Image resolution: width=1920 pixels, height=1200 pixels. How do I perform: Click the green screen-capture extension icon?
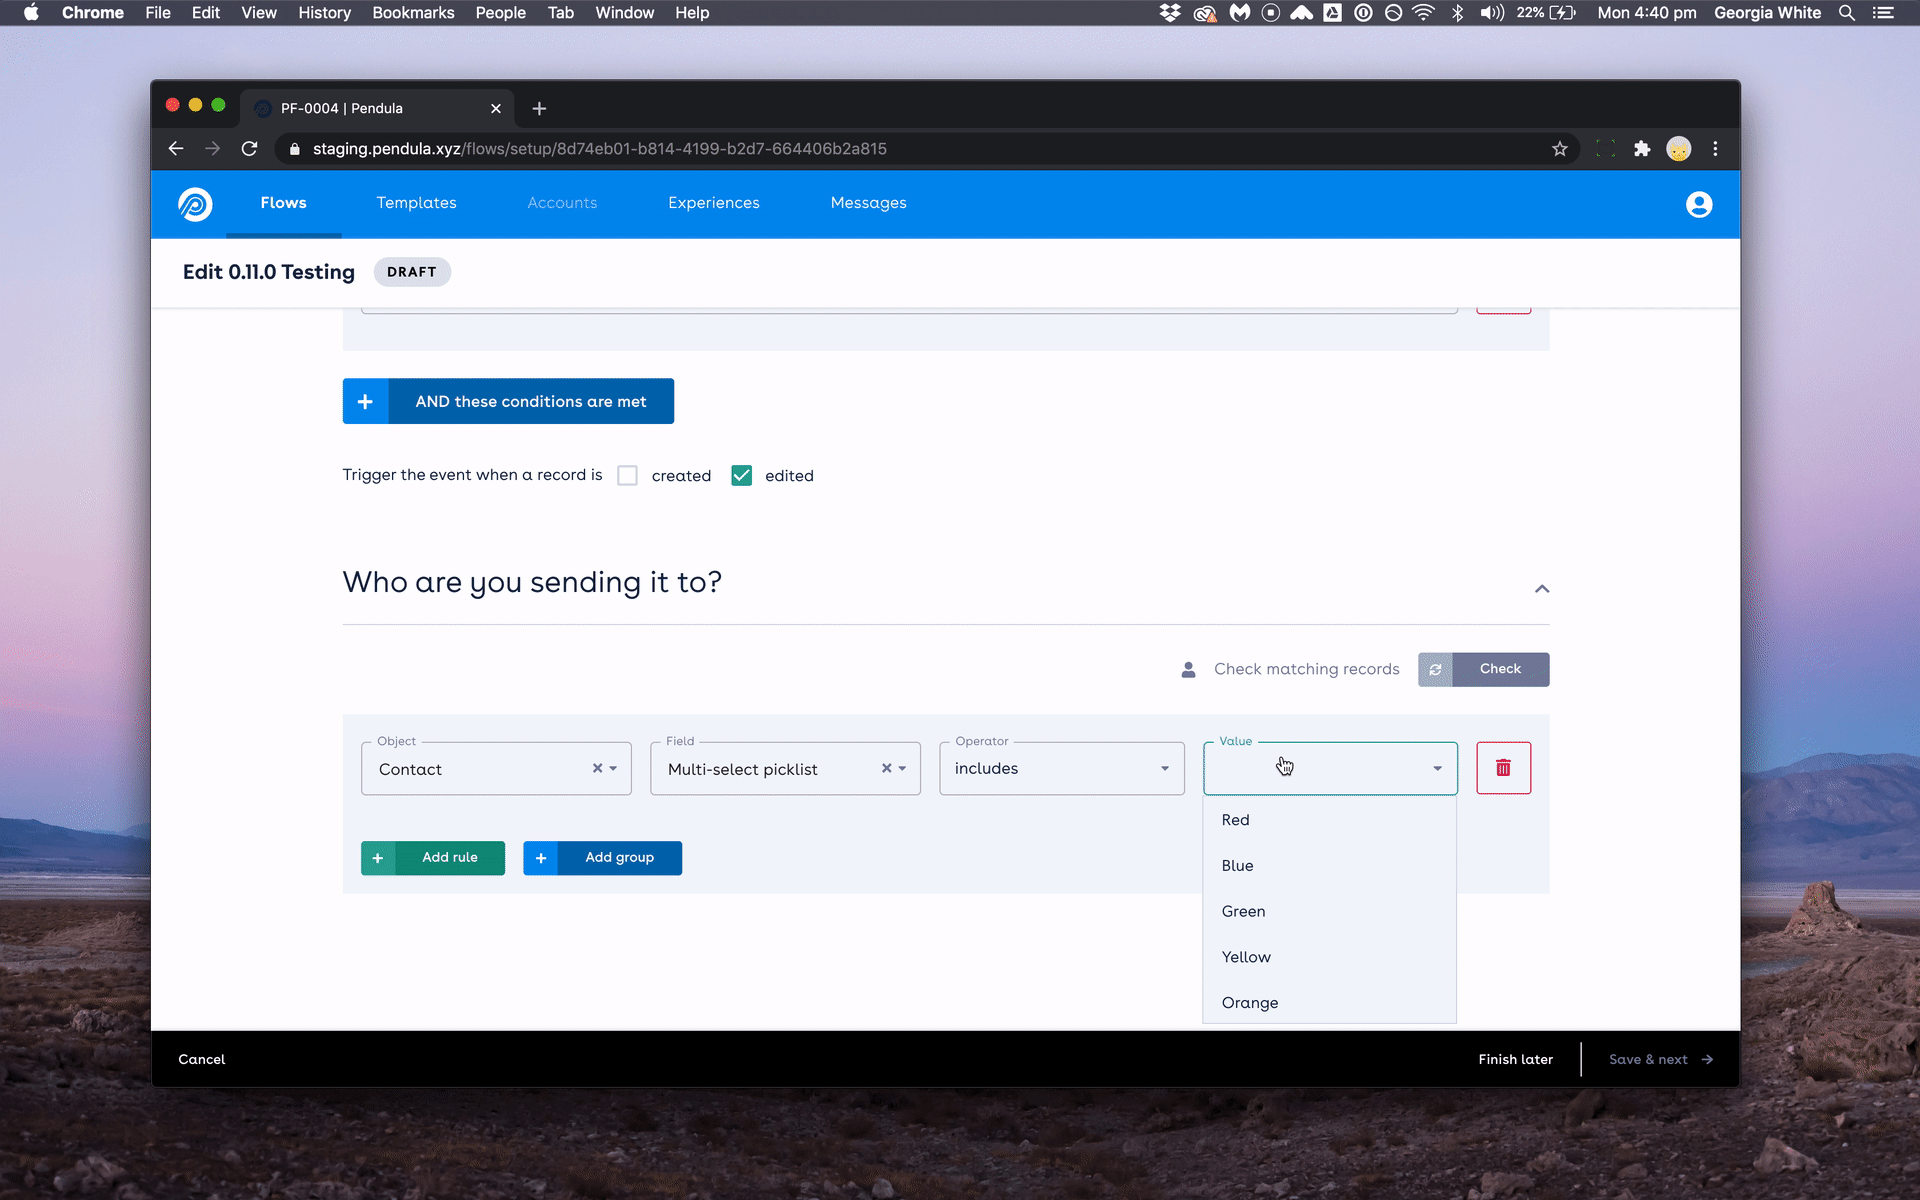point(1605,149)
